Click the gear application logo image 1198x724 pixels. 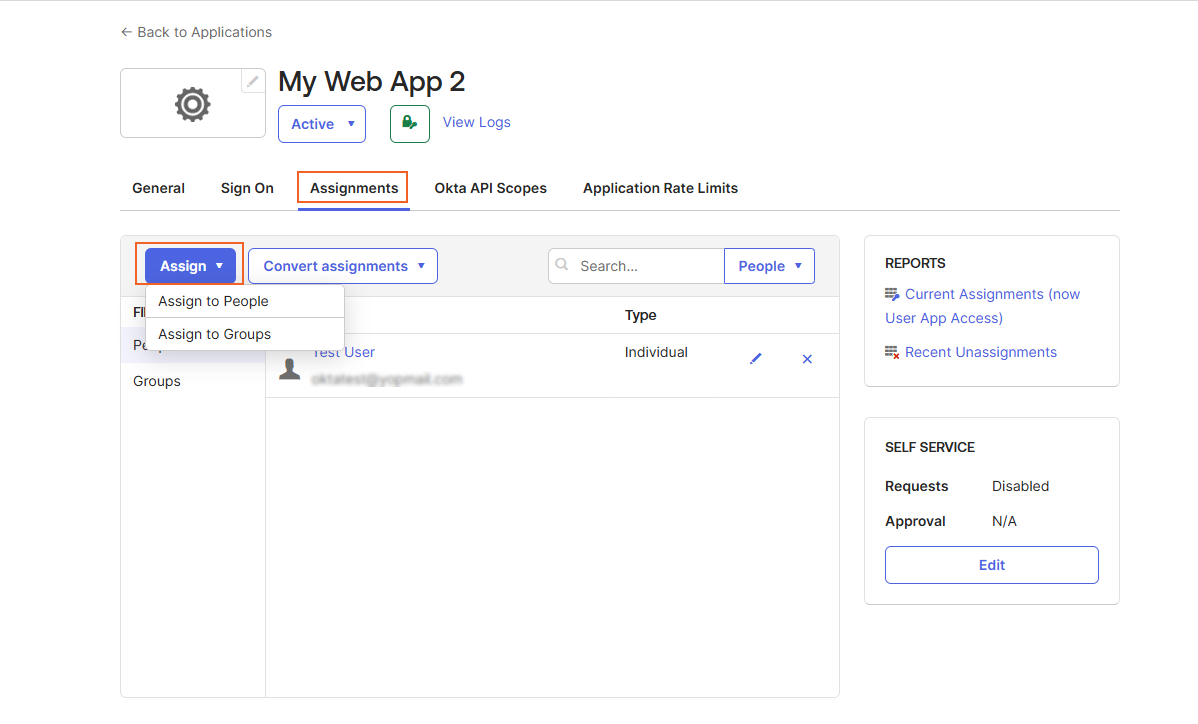click(192, 104)
